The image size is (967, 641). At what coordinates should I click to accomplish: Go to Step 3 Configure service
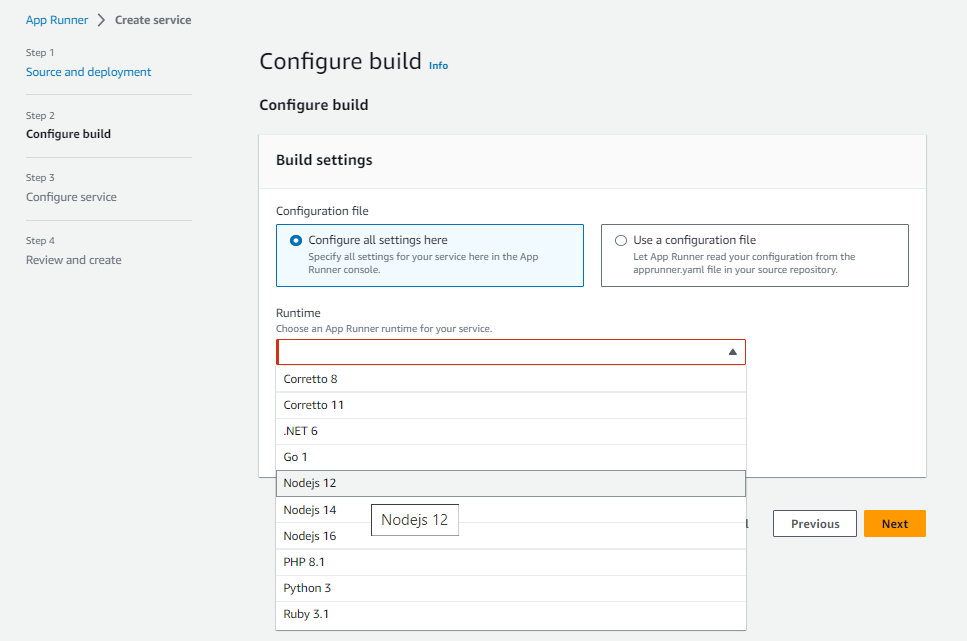tap(71, 196)
